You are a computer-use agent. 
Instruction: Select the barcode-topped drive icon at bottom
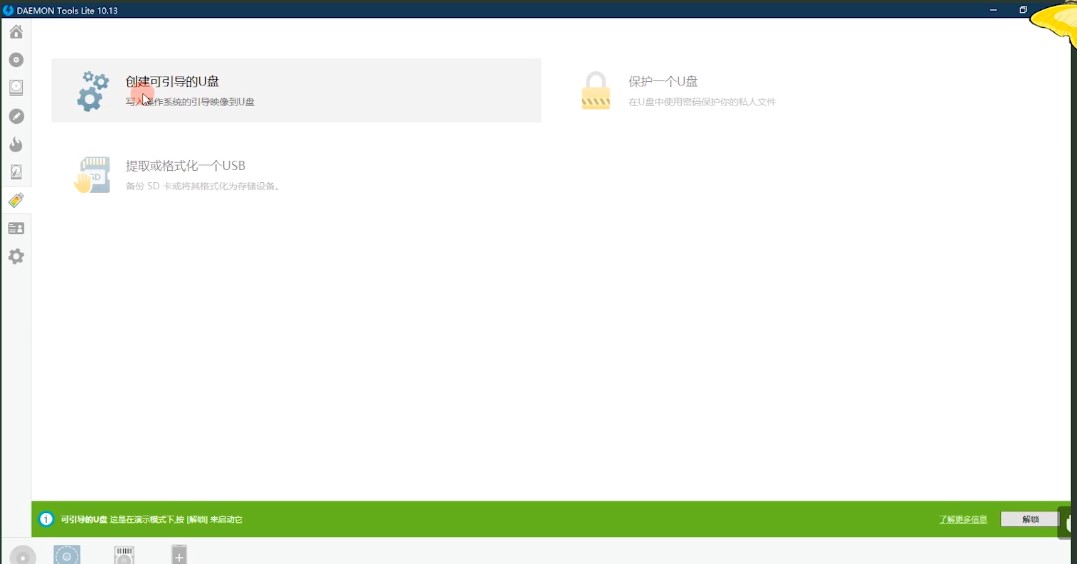[124, 554]
